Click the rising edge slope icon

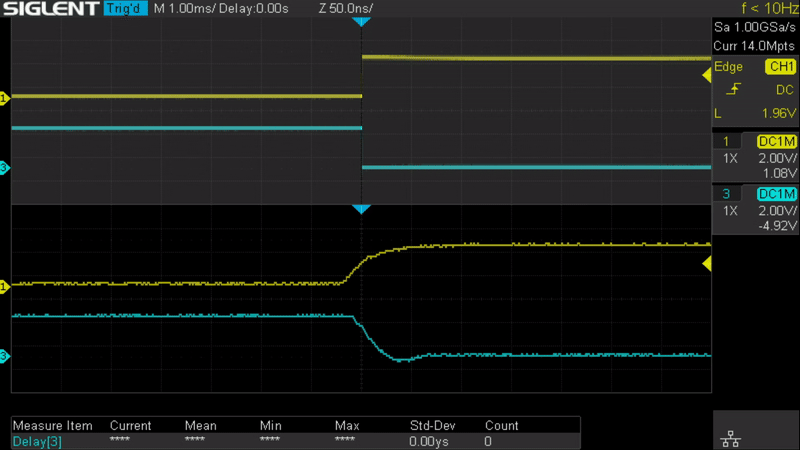[x=736, y=90]
